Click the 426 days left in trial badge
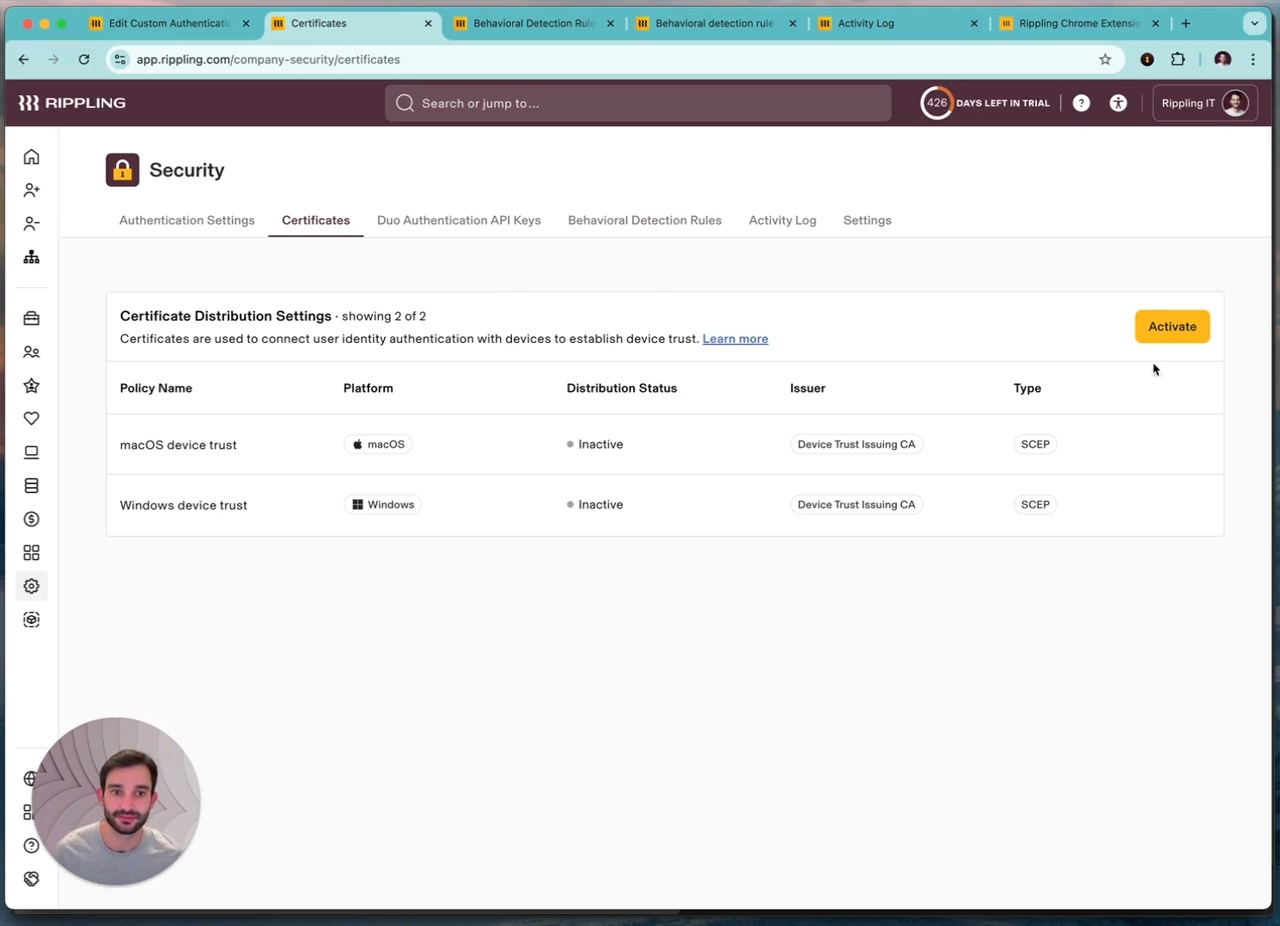The image size is (1280, 926). [x=985, y=103]
